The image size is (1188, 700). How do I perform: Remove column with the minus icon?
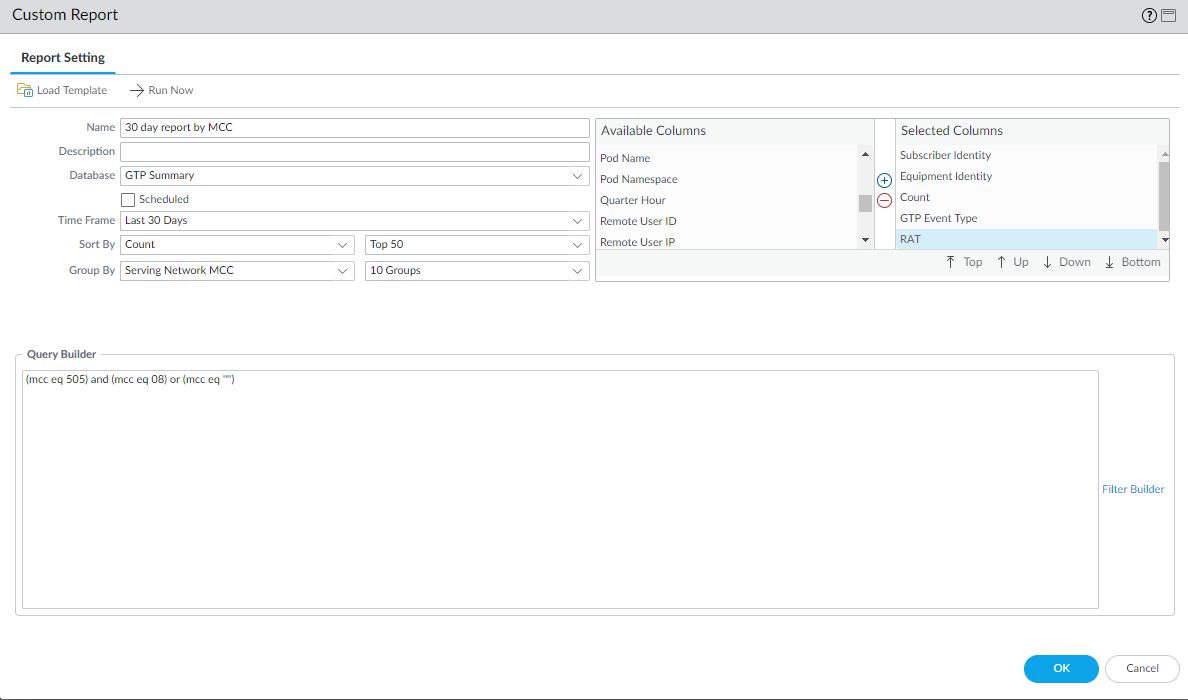coord(884,200)
